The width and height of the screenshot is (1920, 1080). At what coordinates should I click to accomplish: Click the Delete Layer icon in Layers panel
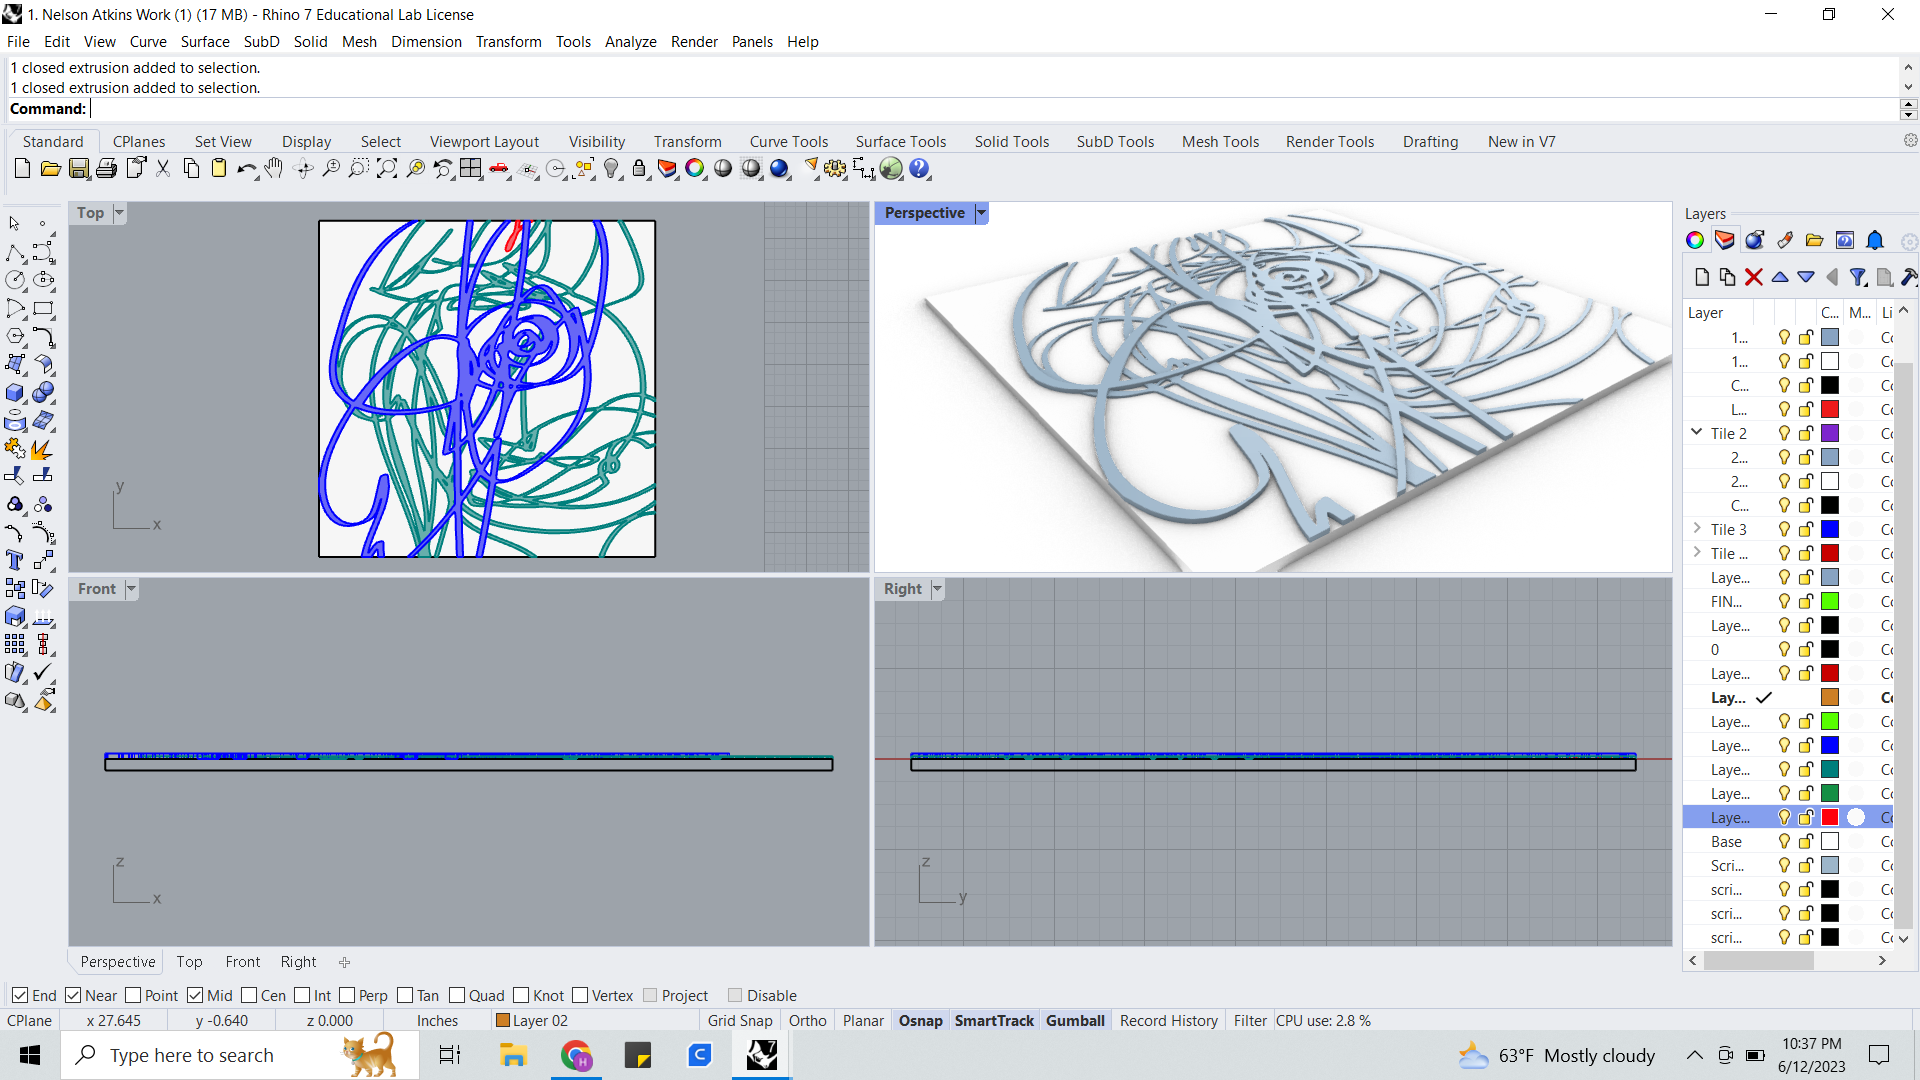point(1754,277)
